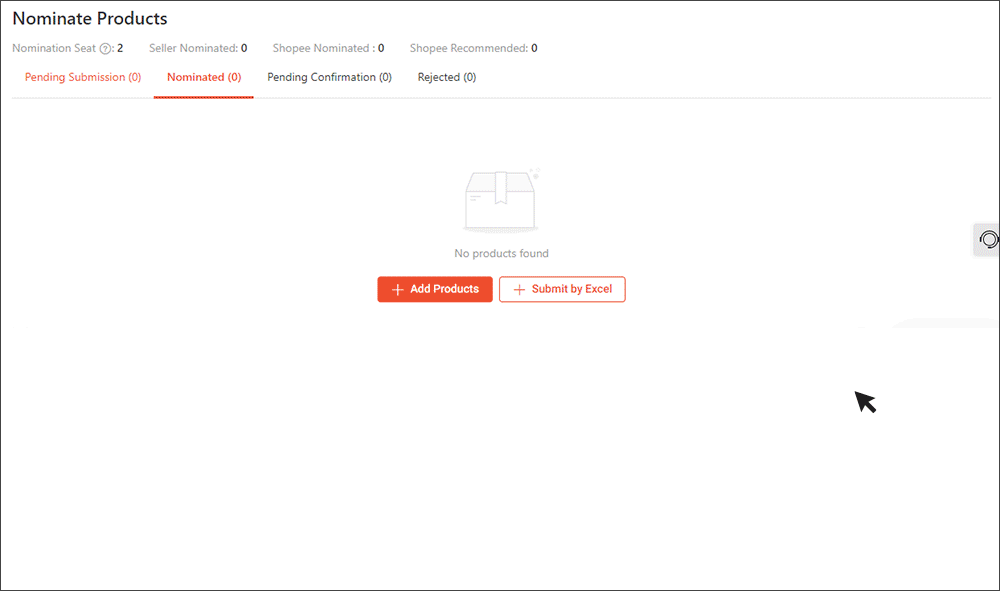Click the Shopee Nominated label
The width and height of the screenshot is (1000, 591).
click(322, 48)
